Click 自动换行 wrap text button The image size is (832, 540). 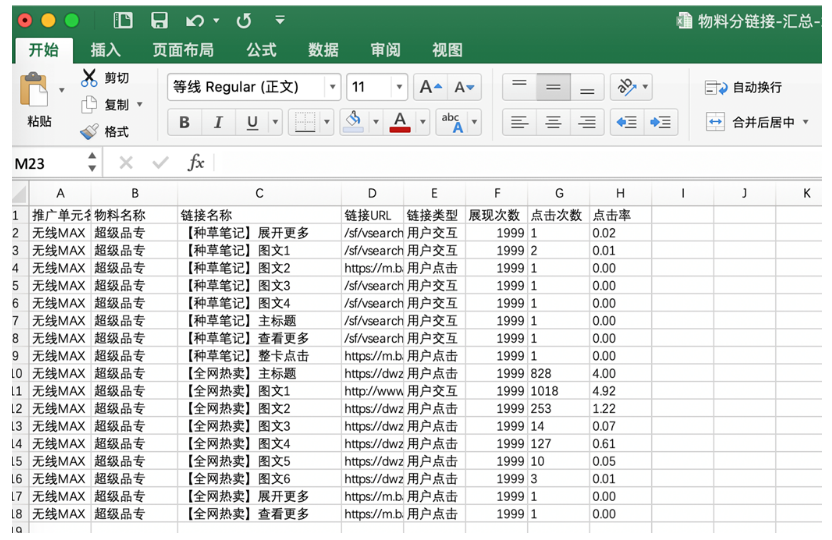743,88
